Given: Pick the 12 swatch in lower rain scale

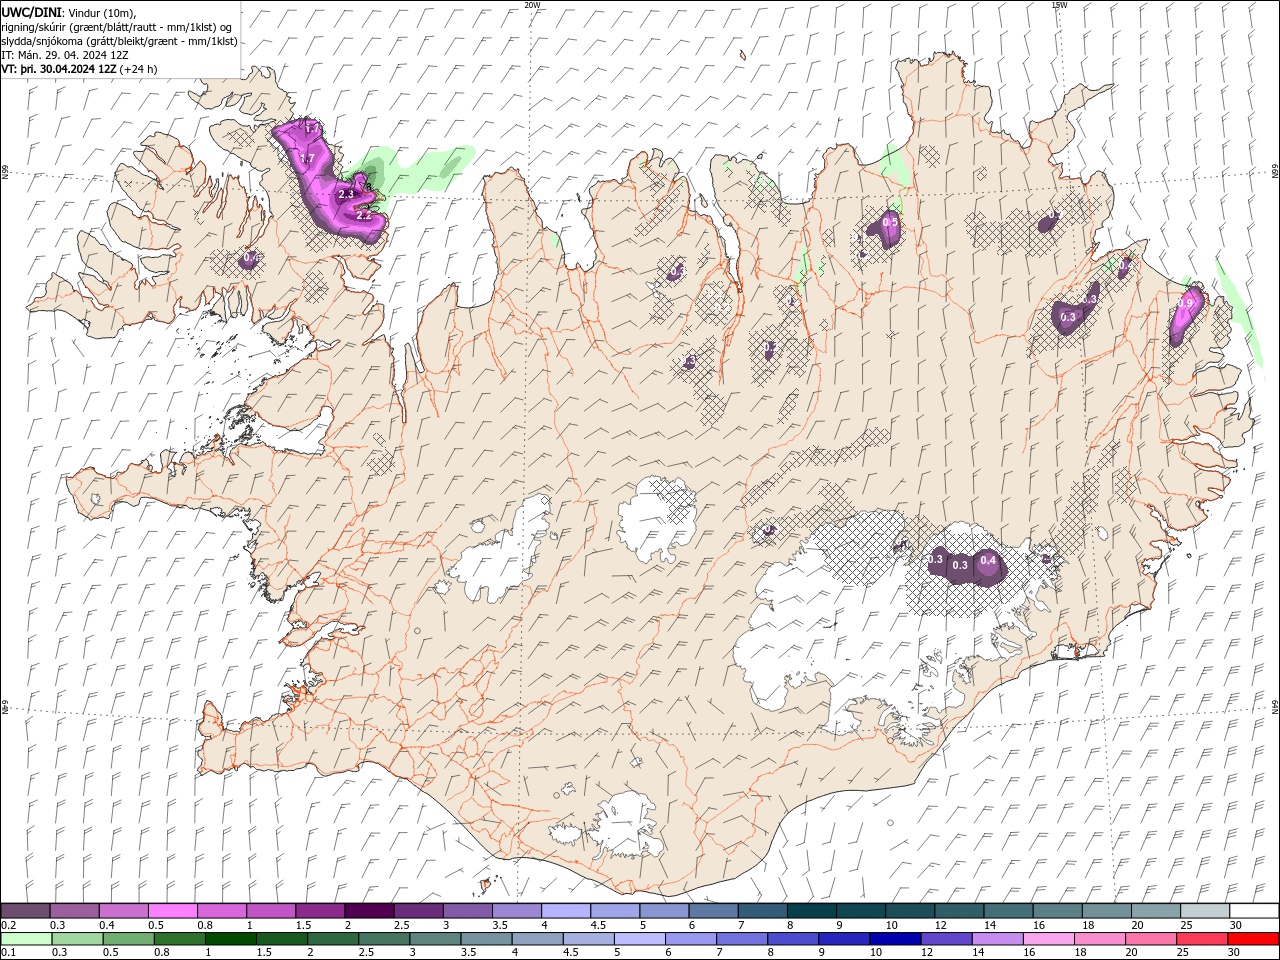Looking at the screenshot, I should tap(948, 939).
